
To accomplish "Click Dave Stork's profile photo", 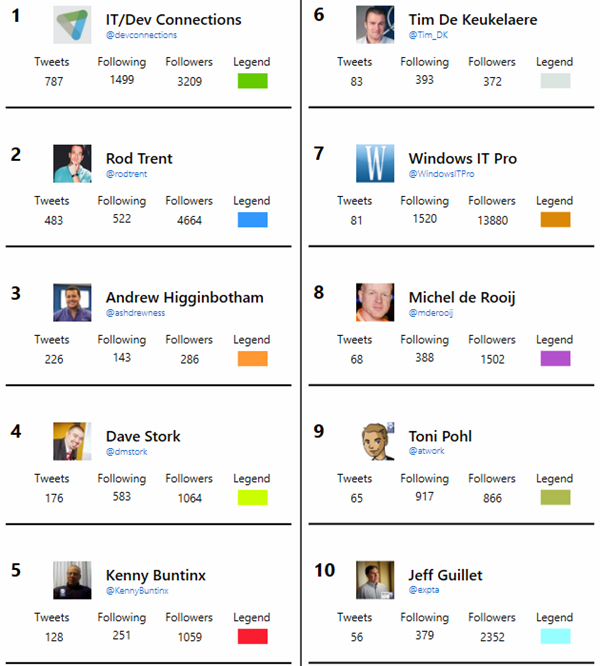I will point(72,441).
